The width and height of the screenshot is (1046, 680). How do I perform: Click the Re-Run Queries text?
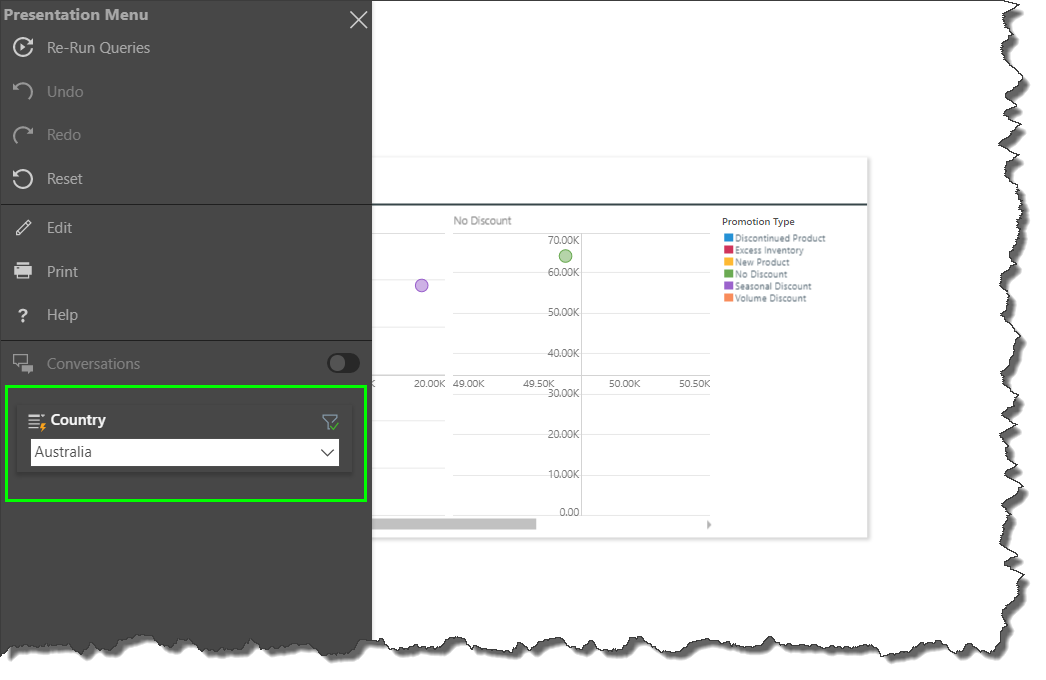click(98, 48)
